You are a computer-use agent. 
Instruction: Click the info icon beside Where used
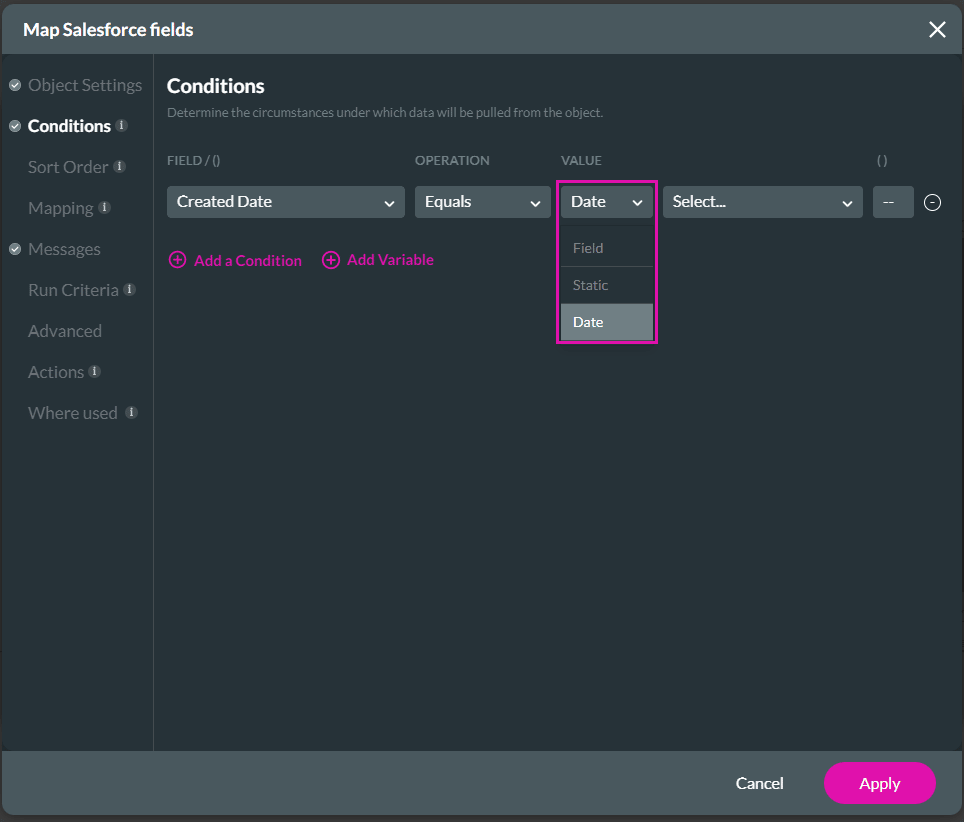pyautogui.click(x=133, y=413)
